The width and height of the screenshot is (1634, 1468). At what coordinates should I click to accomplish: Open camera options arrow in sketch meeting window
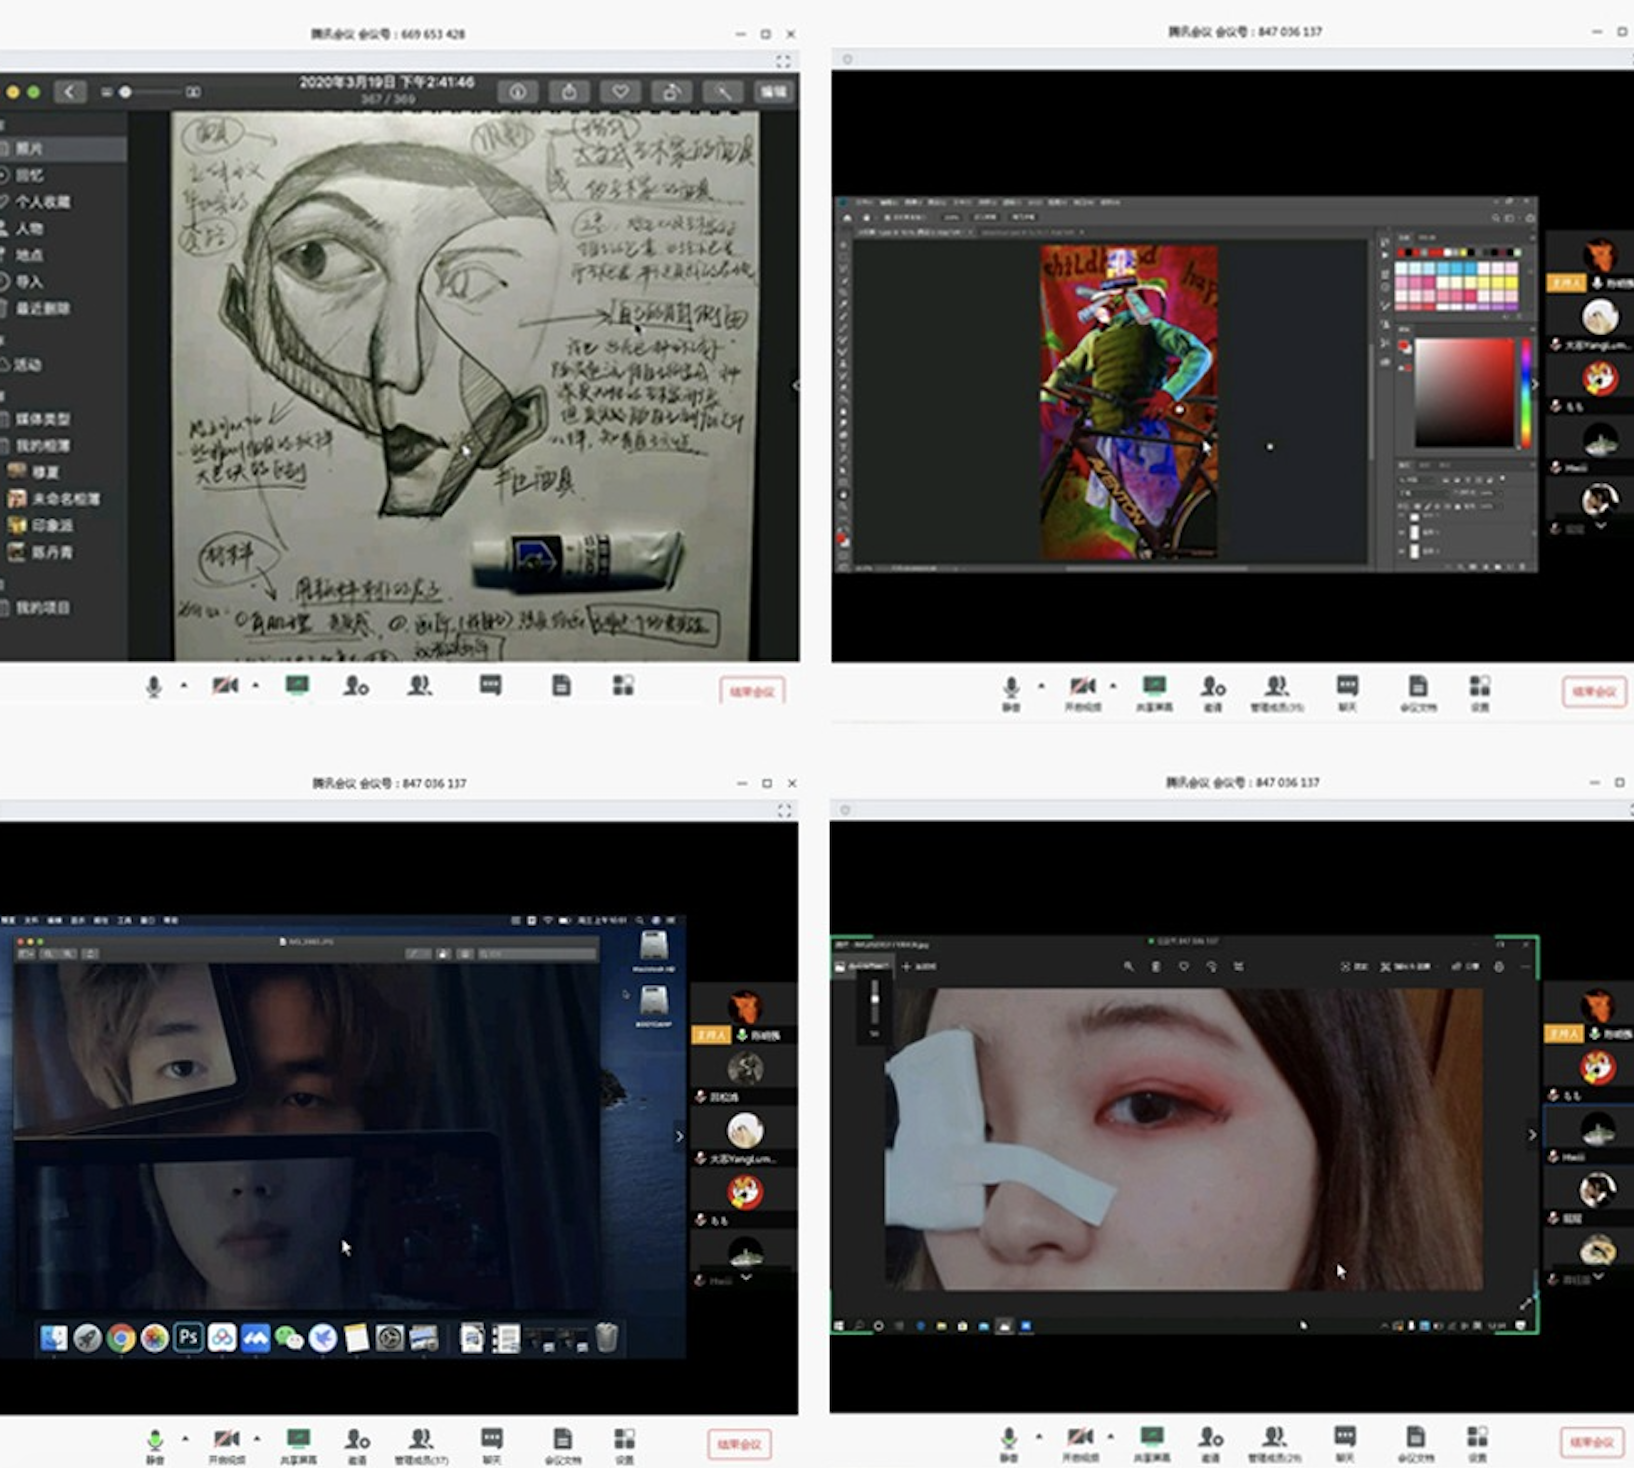(256, 686)
